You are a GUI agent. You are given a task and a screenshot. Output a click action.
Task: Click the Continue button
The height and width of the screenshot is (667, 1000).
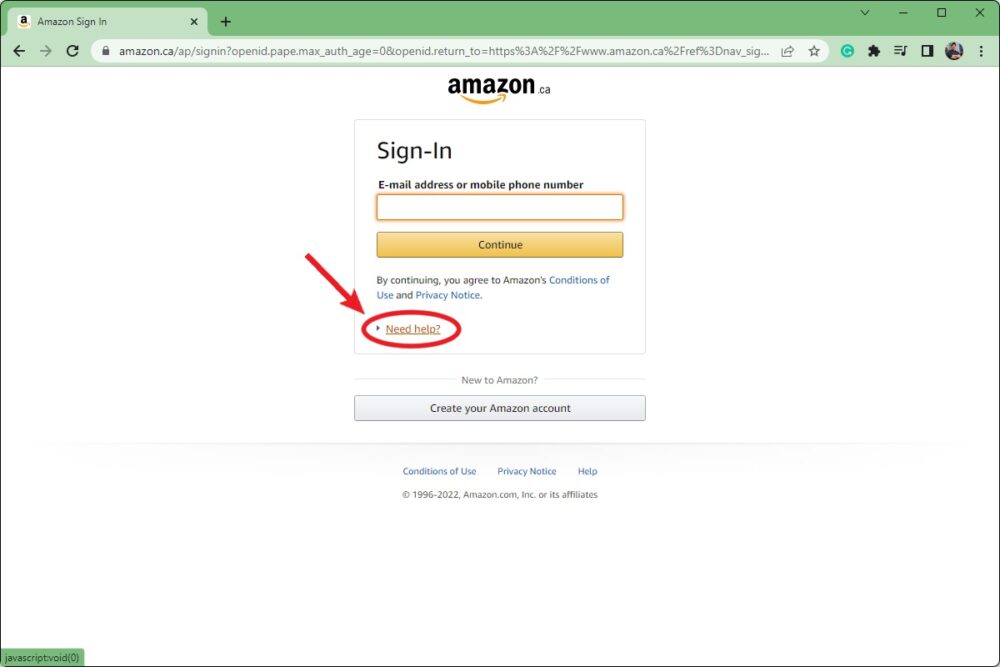tap(499, 245)
